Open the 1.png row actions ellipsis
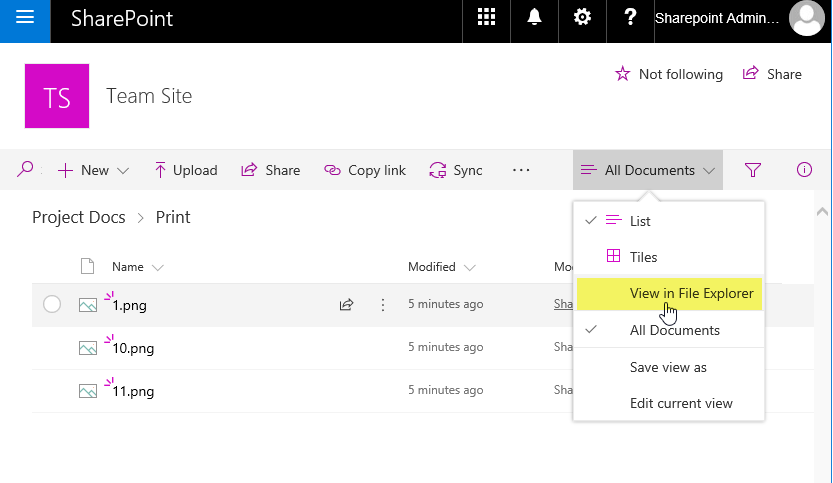 (x=382, y=304)
